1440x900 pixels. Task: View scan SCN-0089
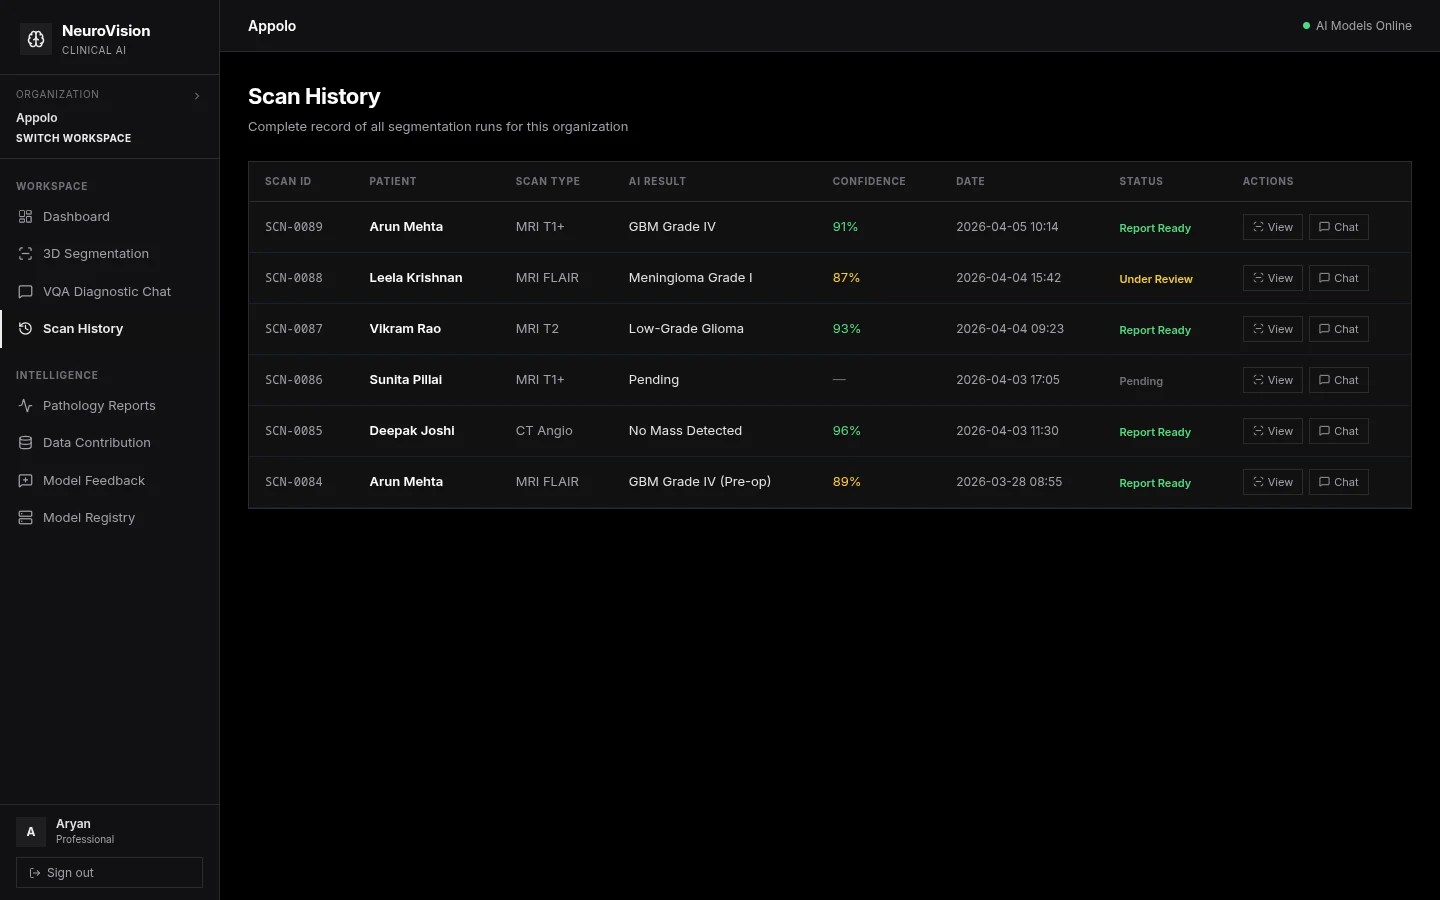1273,227
